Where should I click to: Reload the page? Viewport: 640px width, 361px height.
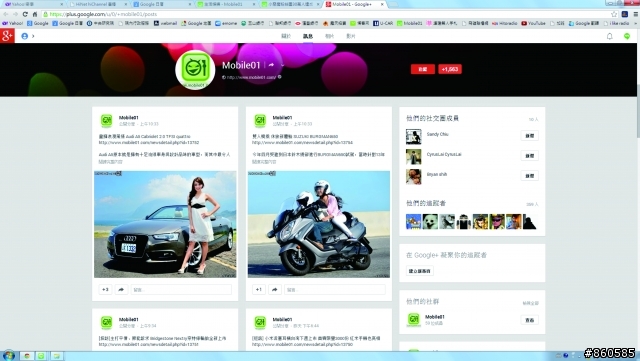point(25,14)
